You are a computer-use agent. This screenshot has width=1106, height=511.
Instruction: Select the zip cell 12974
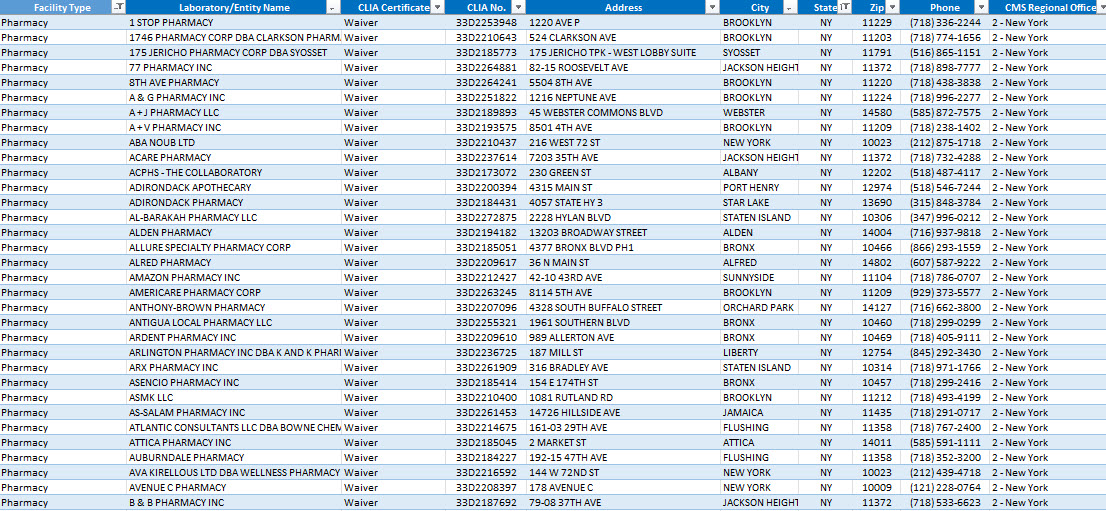pyautogui.click(x=877, y=188)
